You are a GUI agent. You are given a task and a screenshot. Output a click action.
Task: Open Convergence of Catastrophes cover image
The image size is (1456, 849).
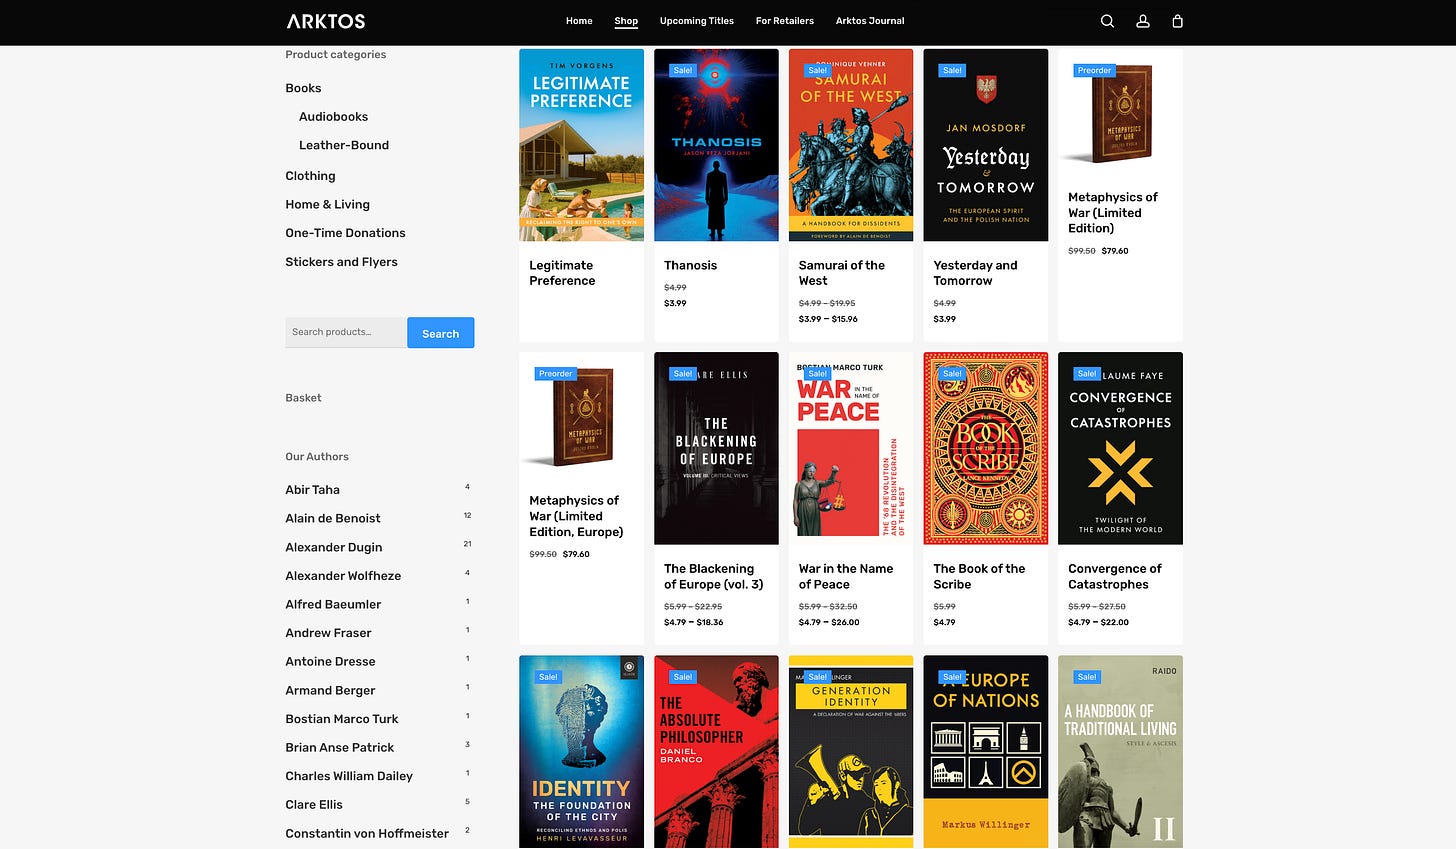click(1120, 448)
